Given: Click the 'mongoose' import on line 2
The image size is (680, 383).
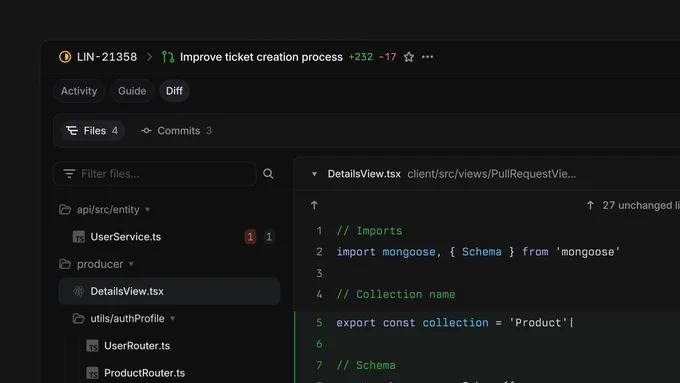Looking at the screenshot, I should click(x=409, y=252).
